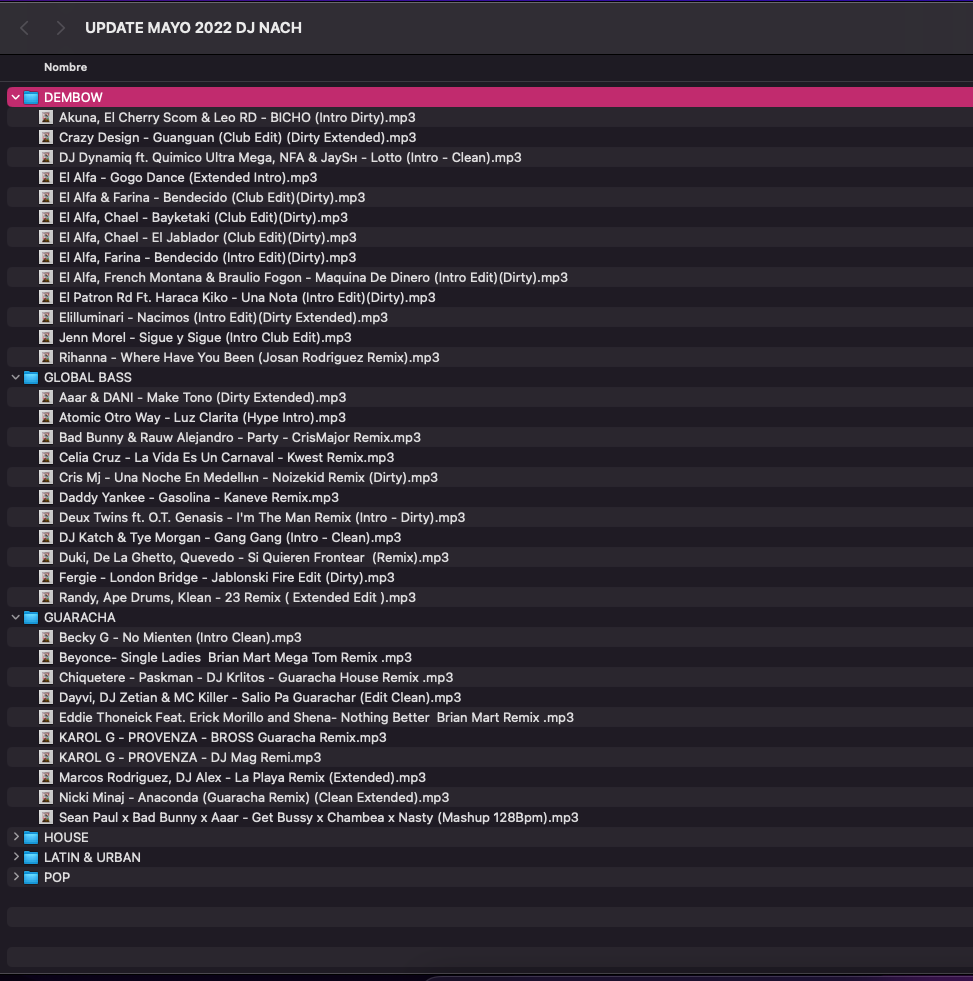Click mp3 icon of Akuna BICHO track
The height and width of the screenshot is (981, 973).
pyautogui.click(x=46, y=117)
